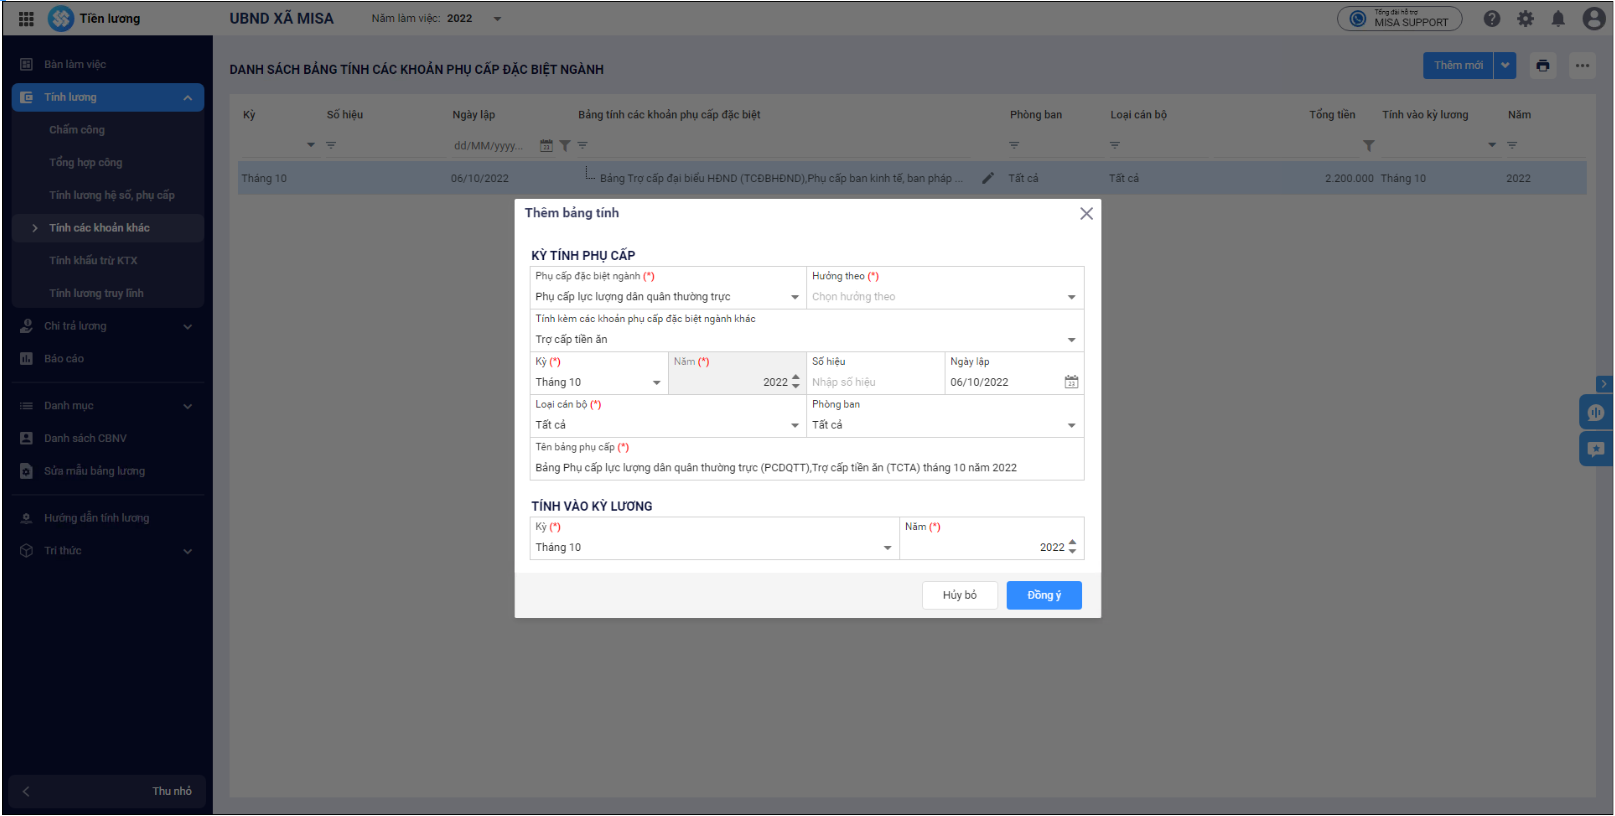Screen dimensions: 1615x816
Task: Click the filter condition icon under Loại cán bộ
Action: [x=1115, y=146]
